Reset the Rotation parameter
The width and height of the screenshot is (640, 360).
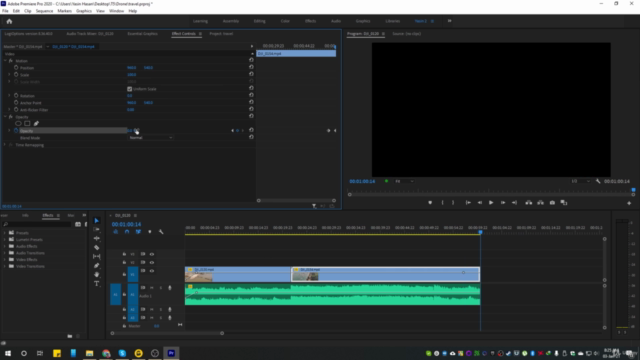[251, 95]
